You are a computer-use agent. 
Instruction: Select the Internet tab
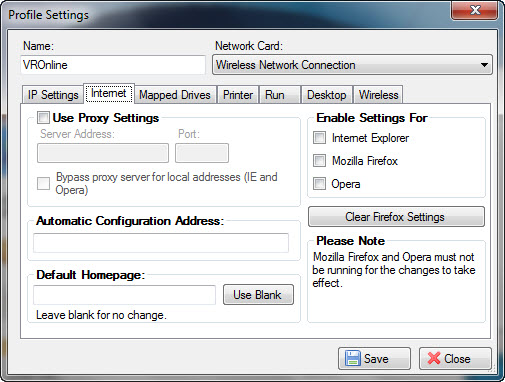(x=109, y=93)
